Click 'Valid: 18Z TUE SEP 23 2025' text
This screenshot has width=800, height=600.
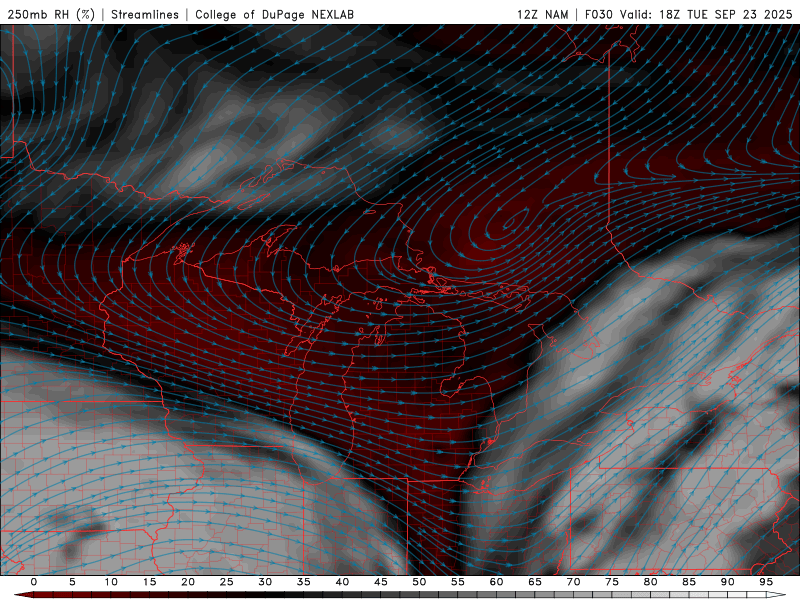[x=706, y=14]
